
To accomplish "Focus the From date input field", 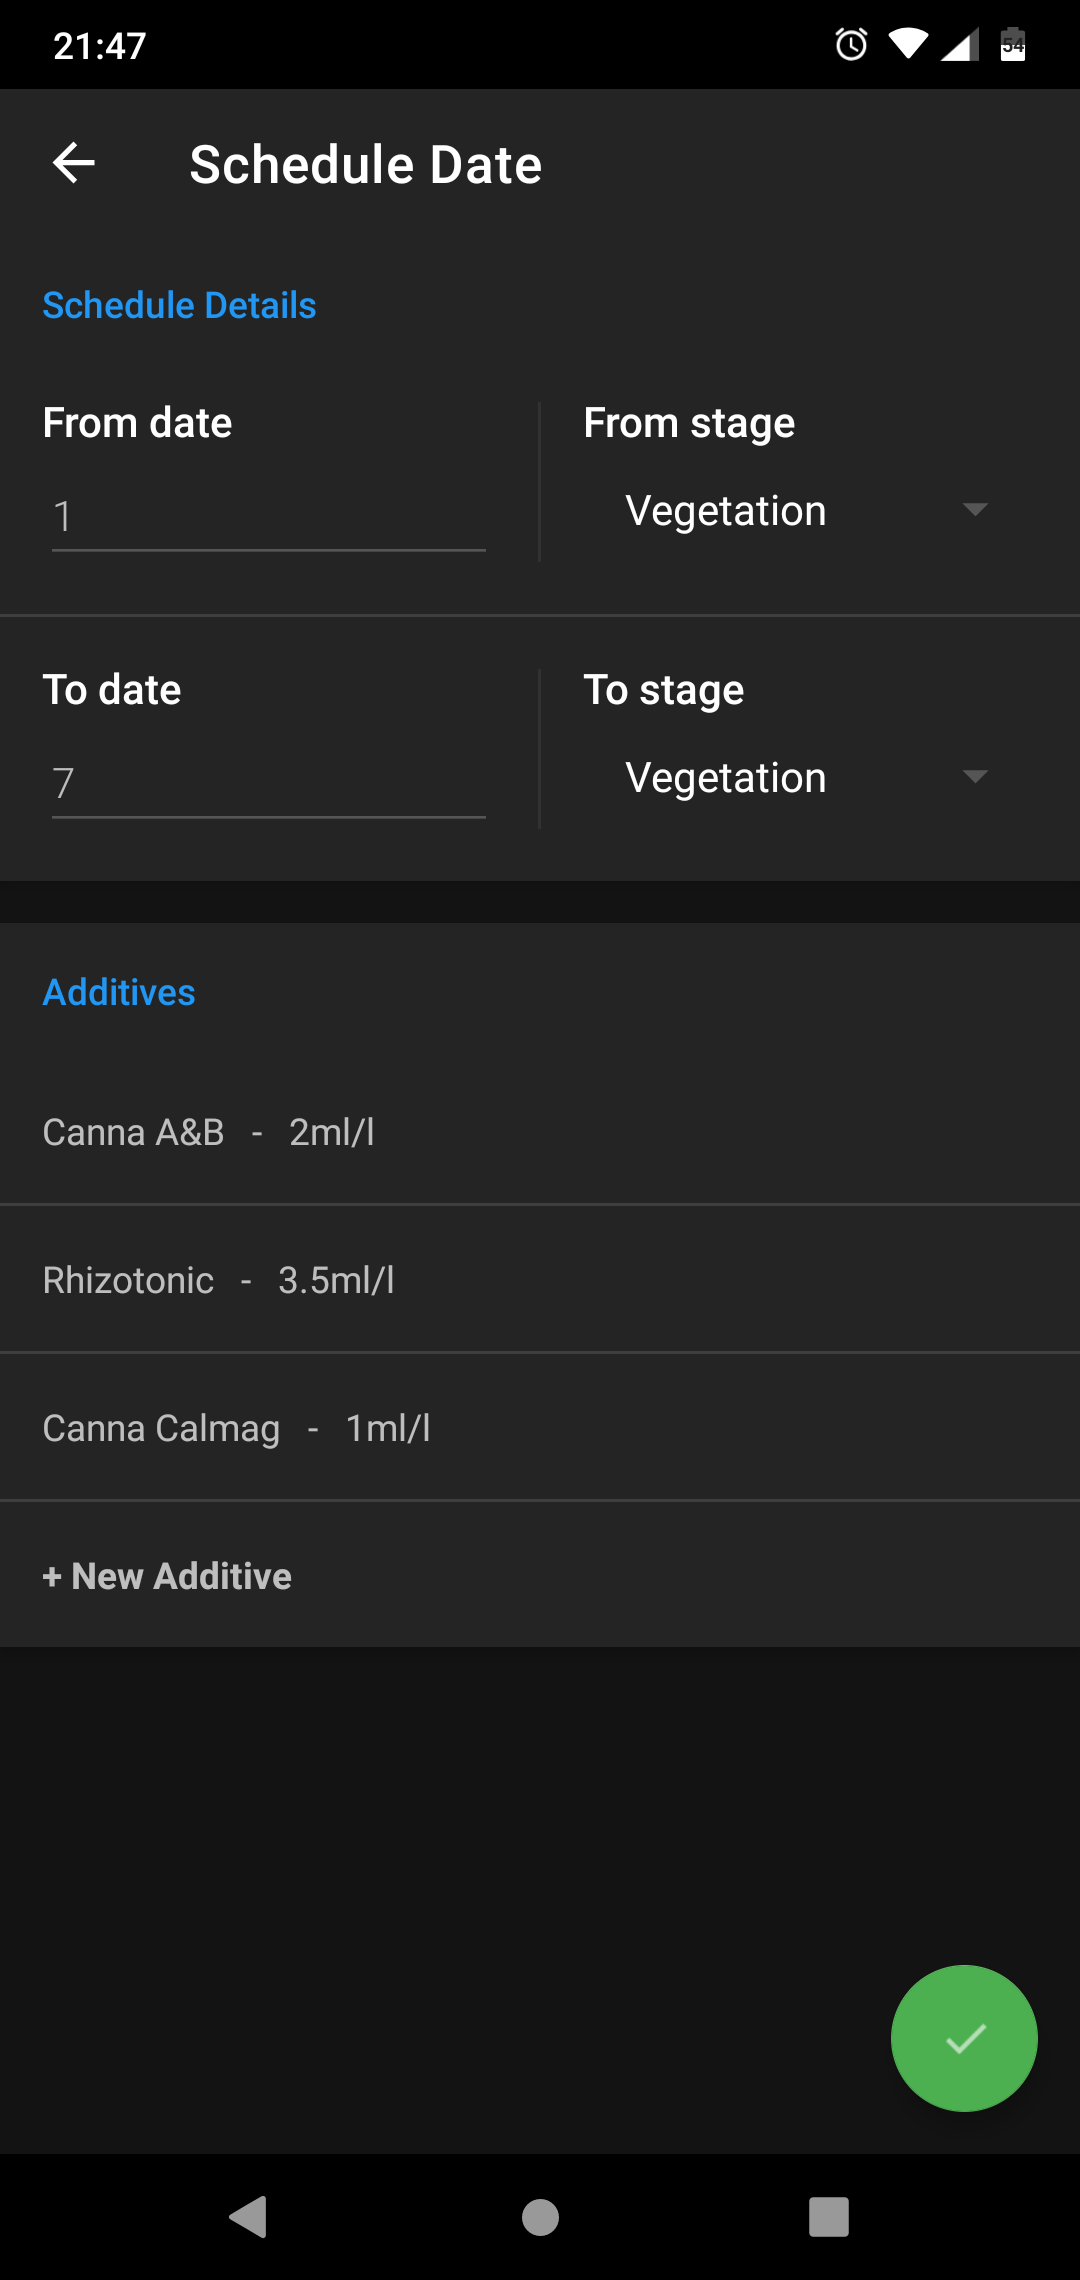I will tap(268, 517).
